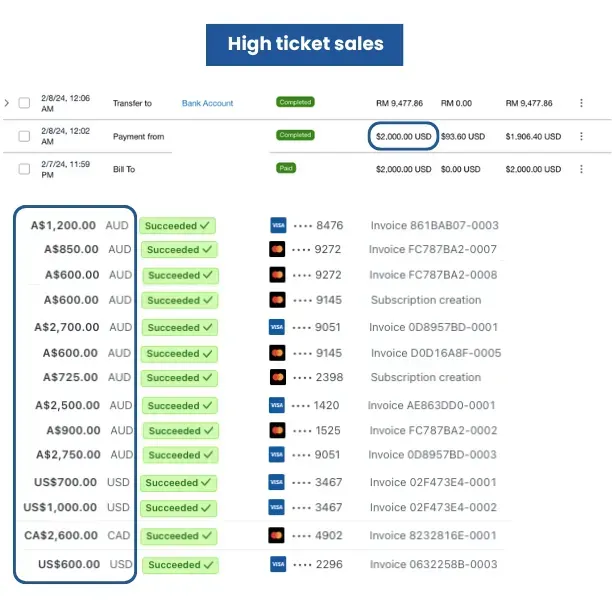Click the Paid status badge
Screen dimensions: 612x604
click(286, 168)
